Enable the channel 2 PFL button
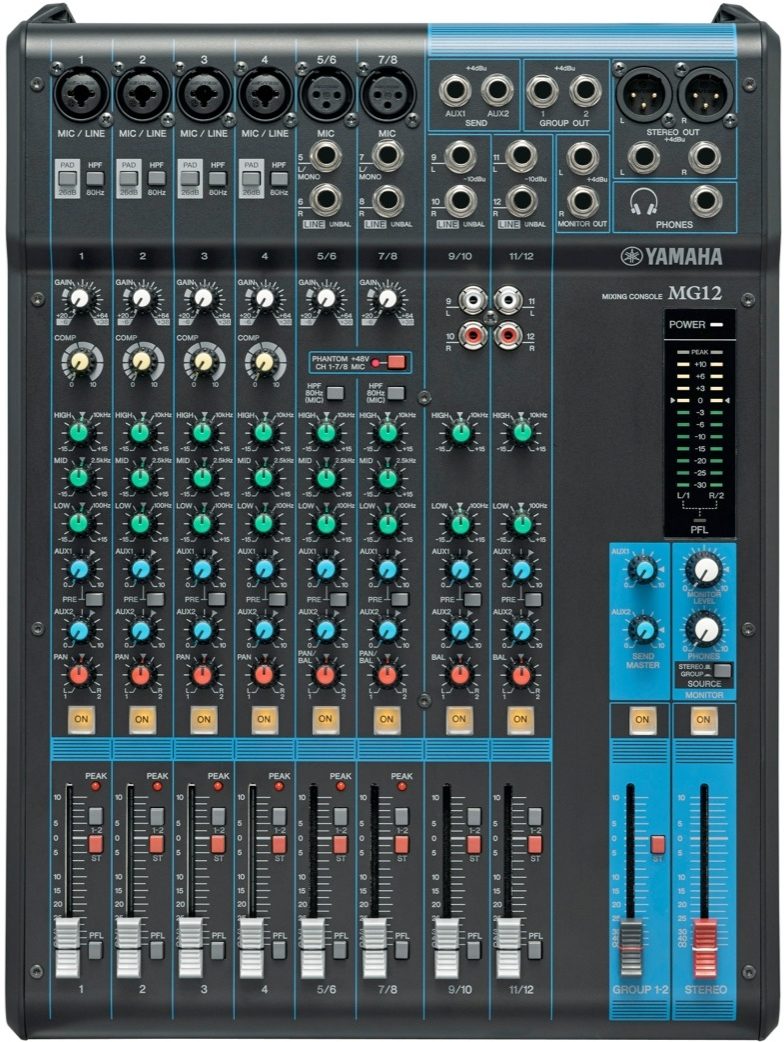The height and width of the screenshot is (1042, 784). pyautogui.click(x=157, y=950)
